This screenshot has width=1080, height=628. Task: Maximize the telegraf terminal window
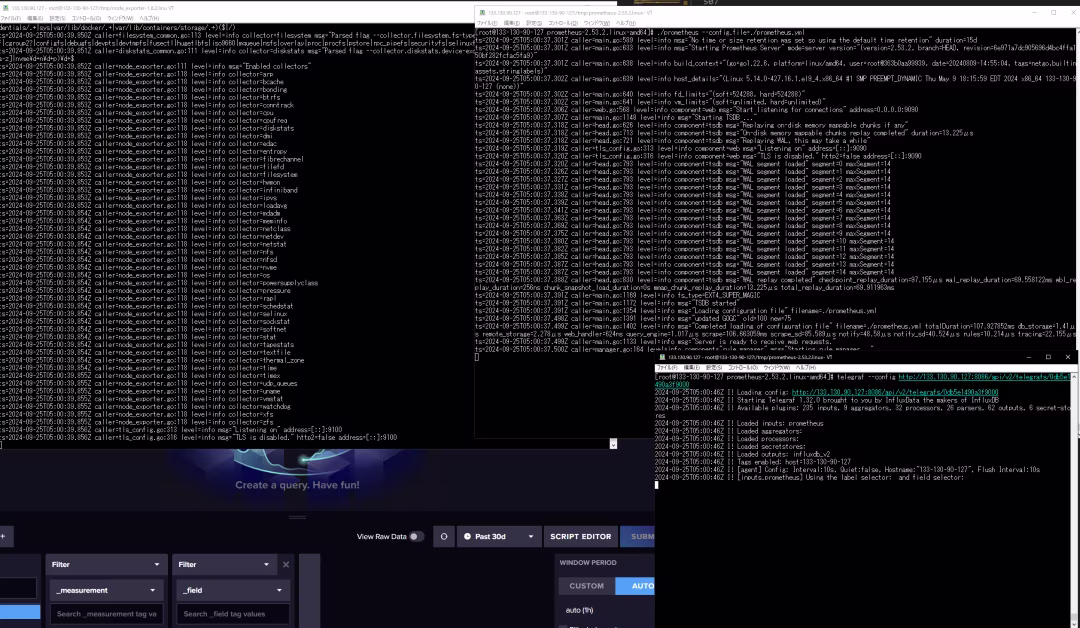click(x=1048, y=357)
